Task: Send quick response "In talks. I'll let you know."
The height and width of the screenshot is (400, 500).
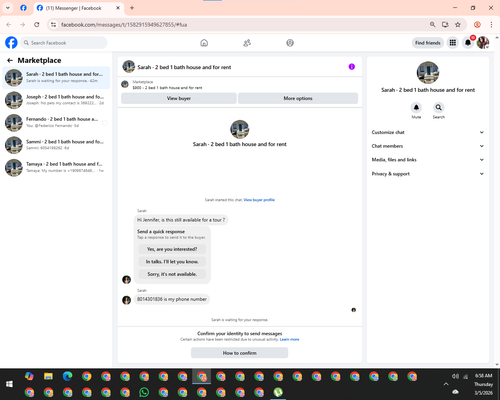Action: [172, 262]
